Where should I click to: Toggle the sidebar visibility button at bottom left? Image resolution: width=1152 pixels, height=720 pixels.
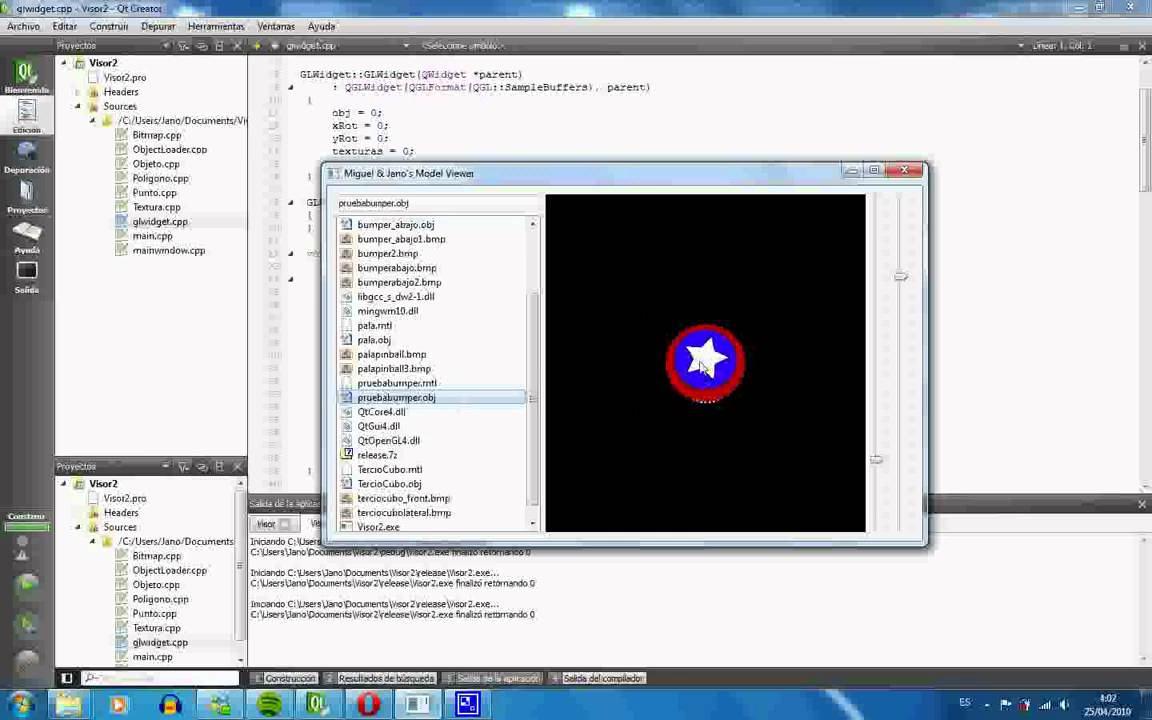[67, 678]
